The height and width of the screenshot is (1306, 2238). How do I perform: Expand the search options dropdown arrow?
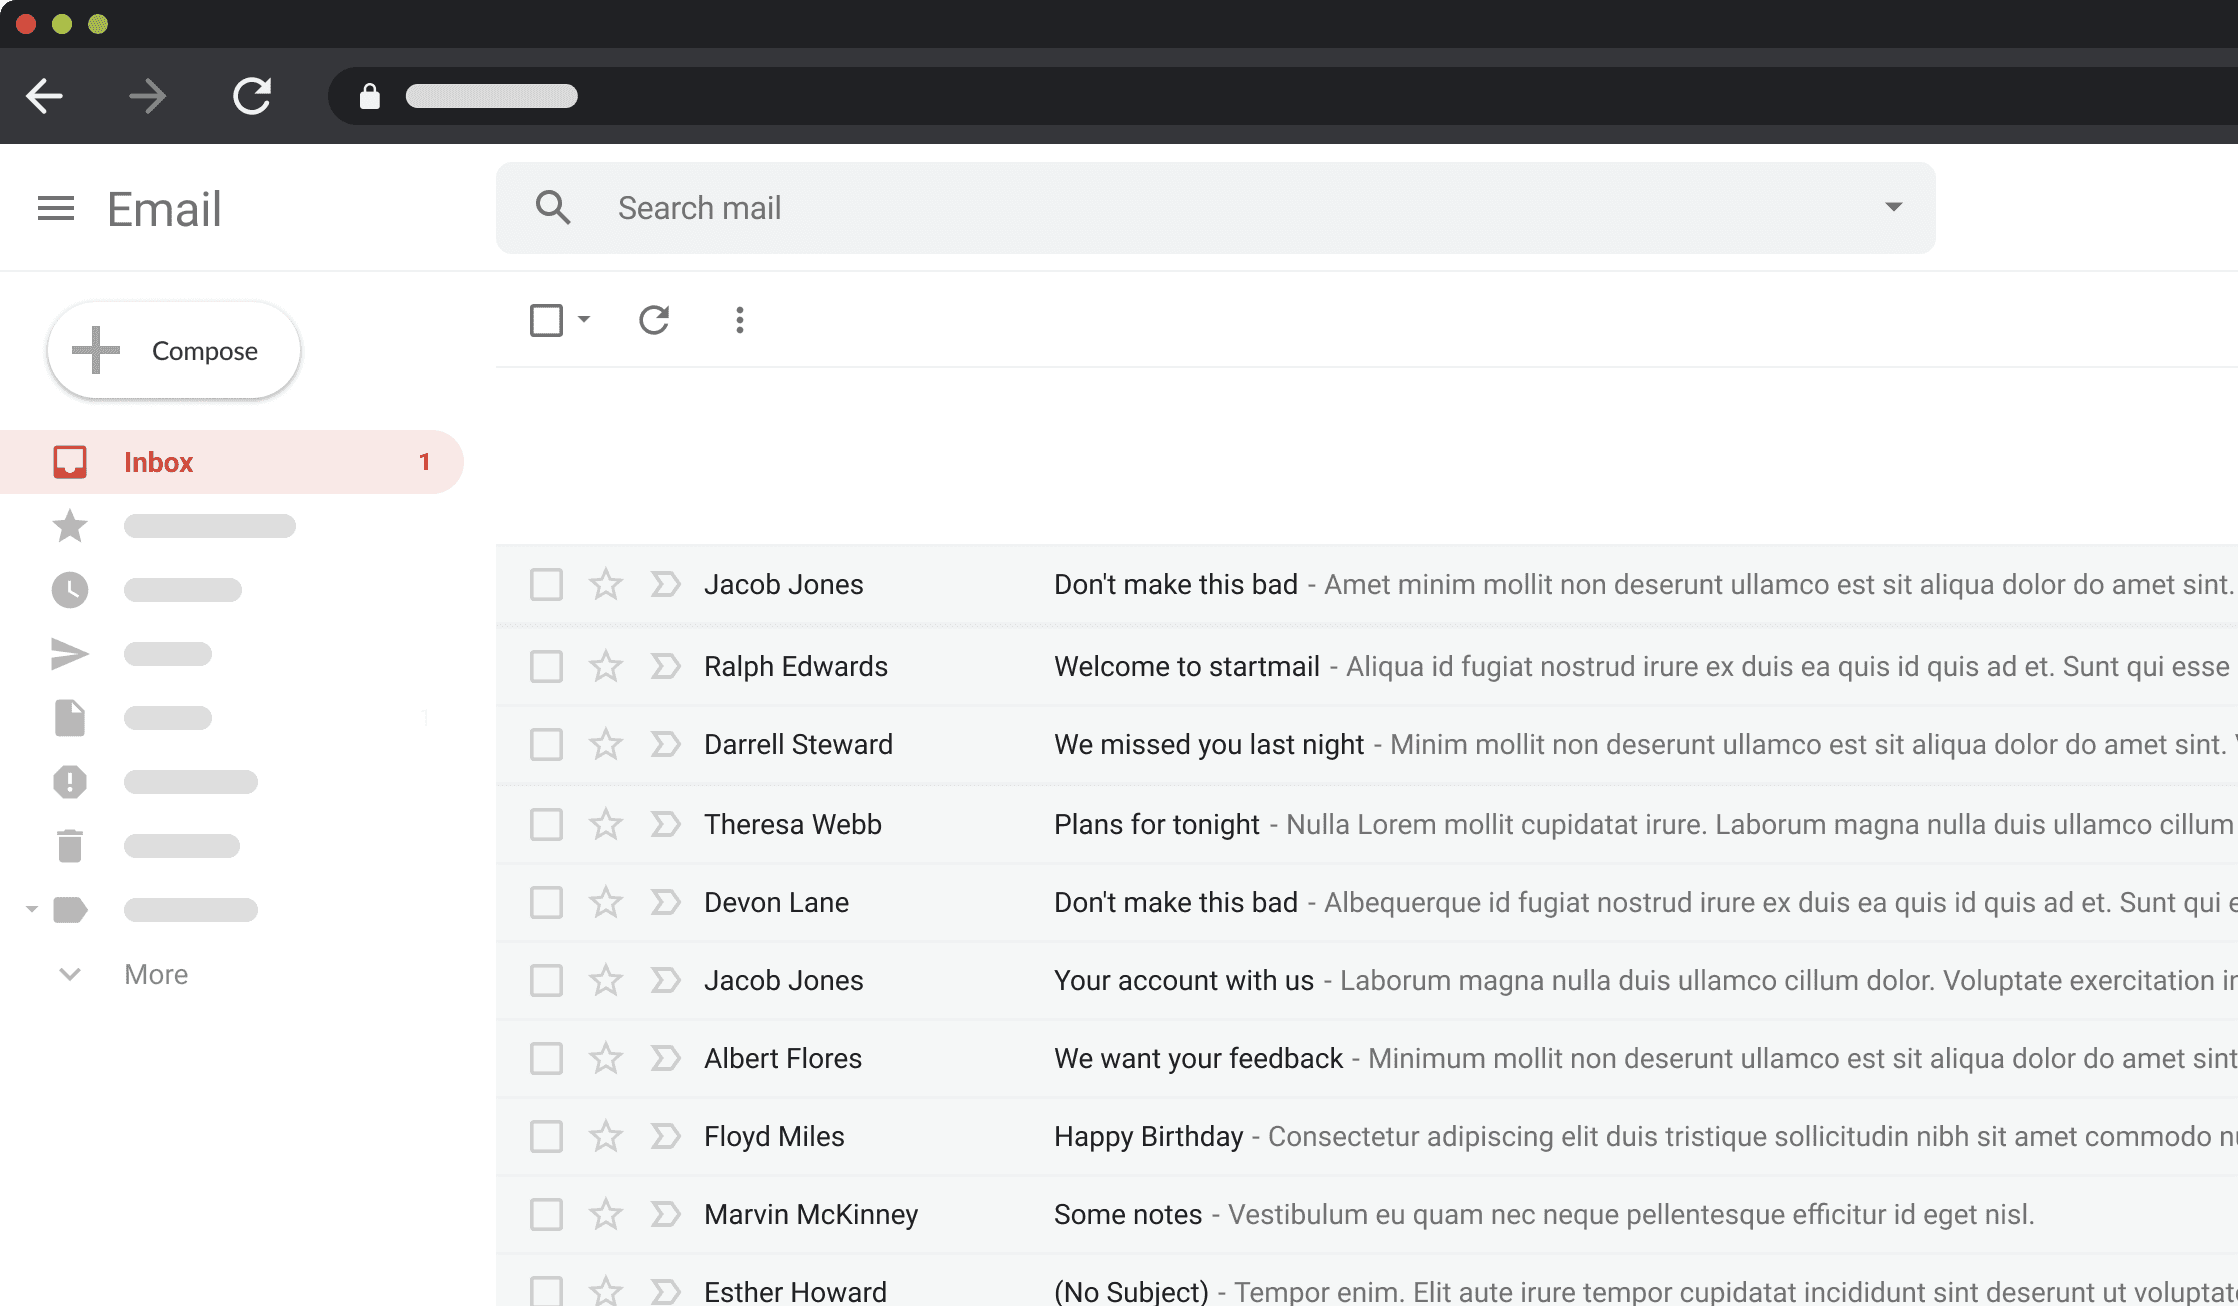(1893, 207)
